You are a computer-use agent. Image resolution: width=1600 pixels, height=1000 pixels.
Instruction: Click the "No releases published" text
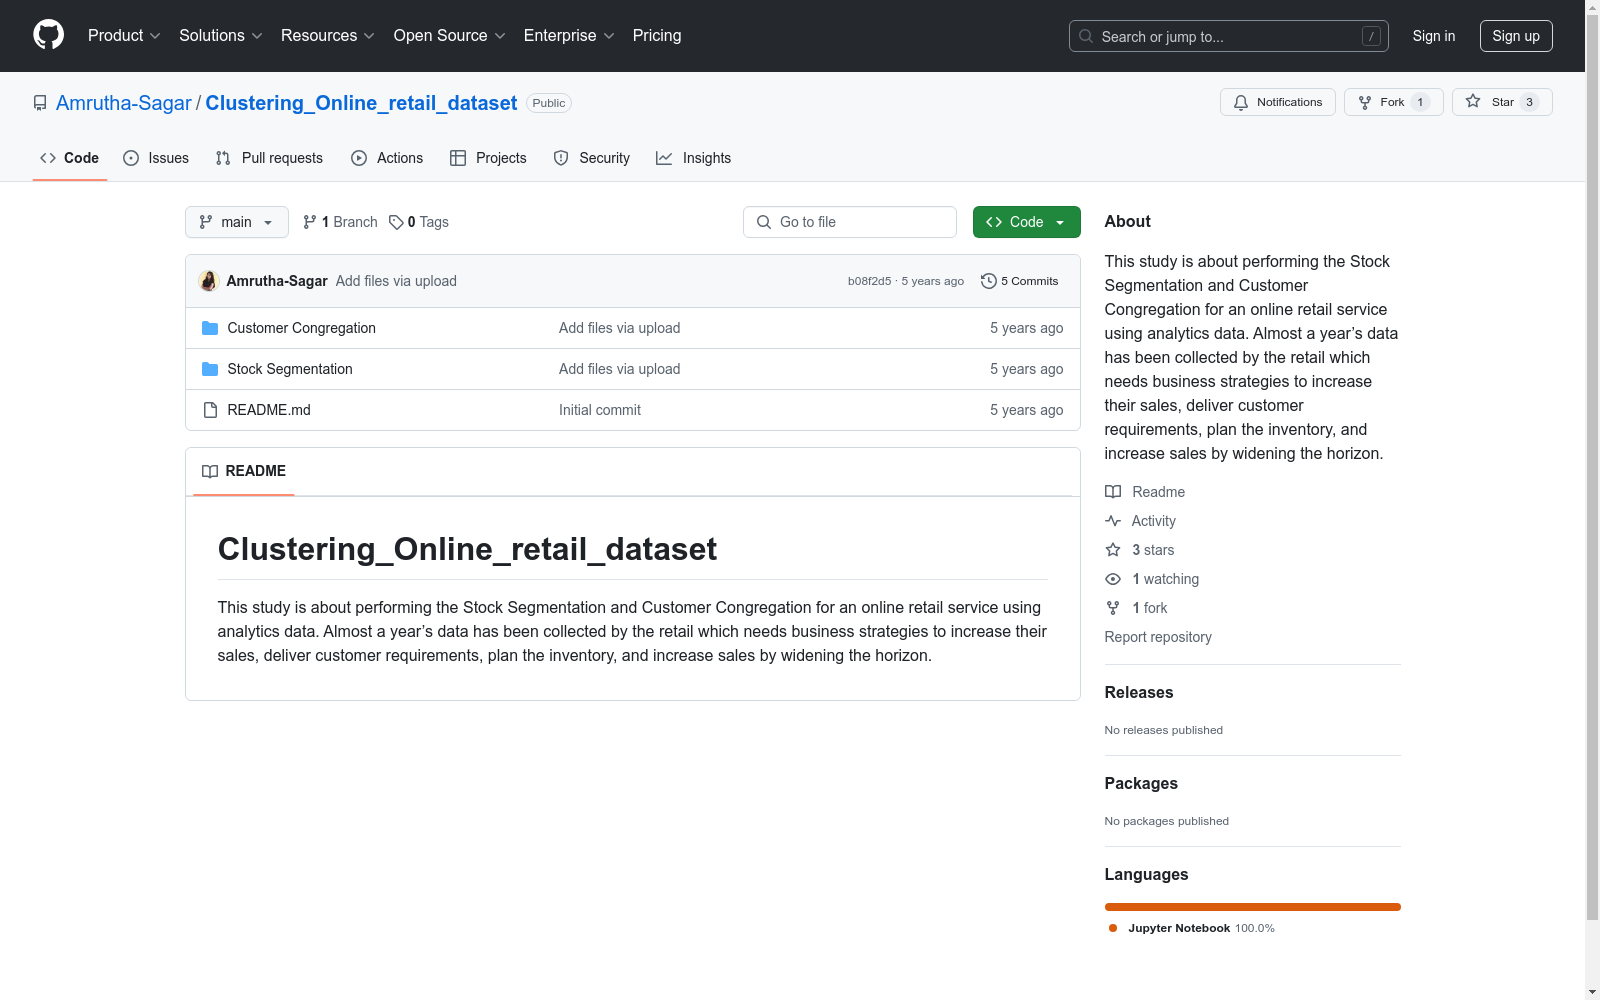point(1164,730)
